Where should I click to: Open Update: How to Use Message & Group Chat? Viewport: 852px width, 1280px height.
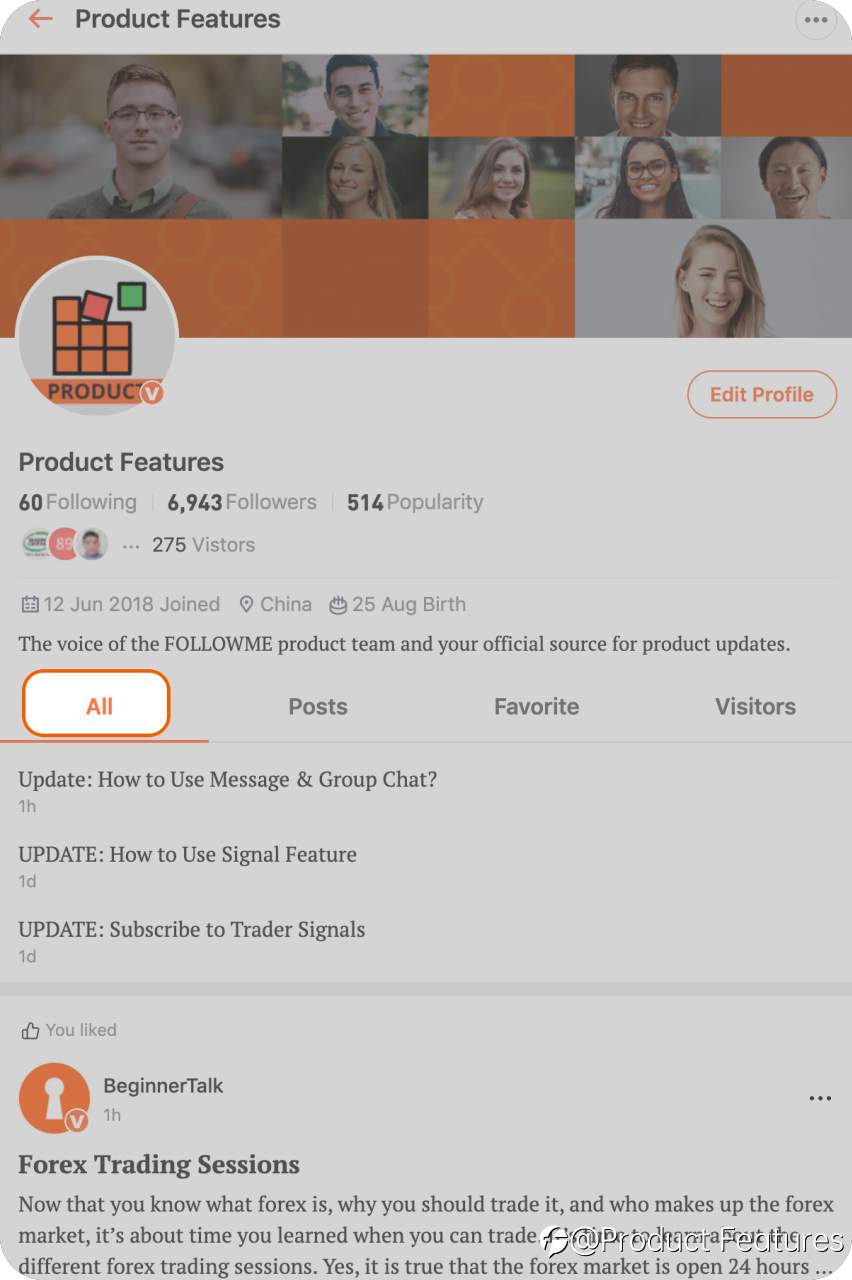(228, 779)
